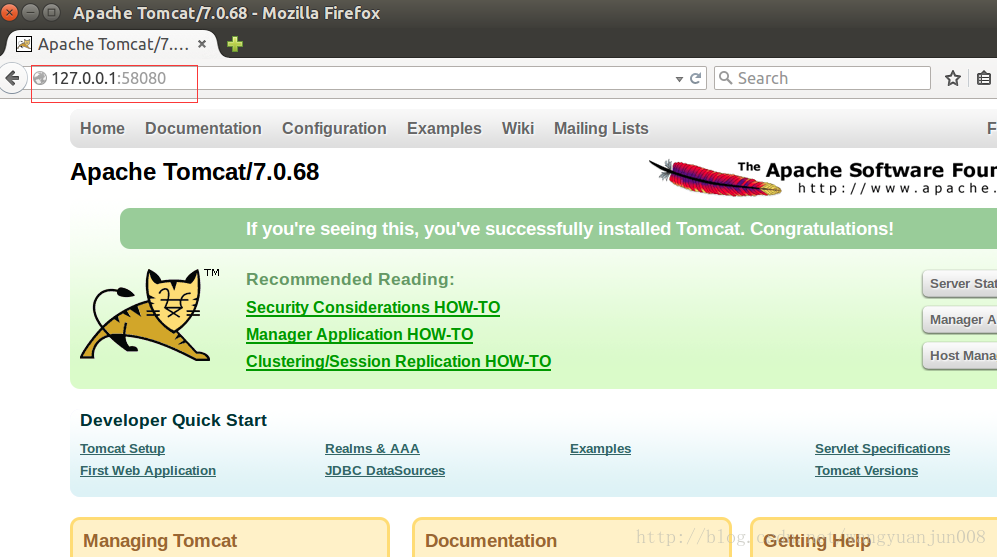Open the bookmarks list icon
The image size is (997, 557).
pyautogui.click(x=984, y=78)
